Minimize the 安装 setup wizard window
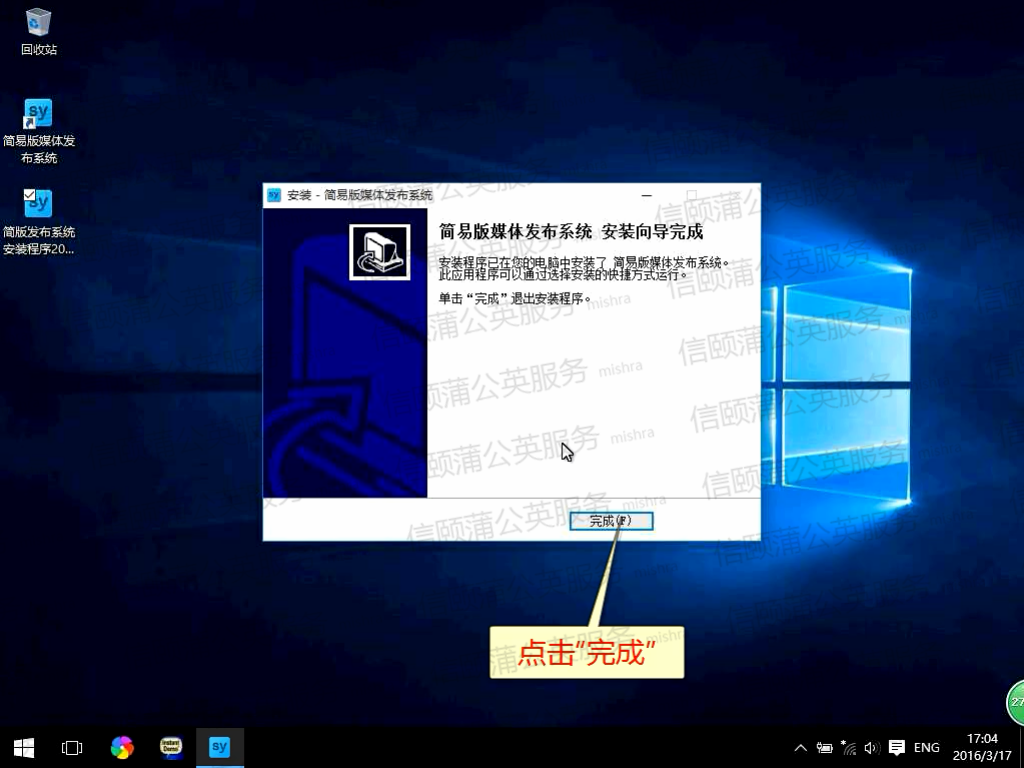This screenshot has width=1024, height=768. click(x=647, y=195)
